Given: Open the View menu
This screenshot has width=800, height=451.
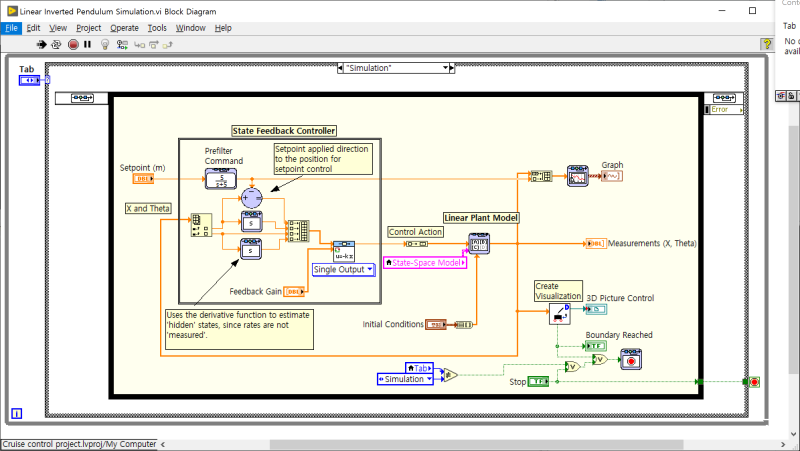Looking at the screenshot, I should pyautogui.click(x=58, y=28).
